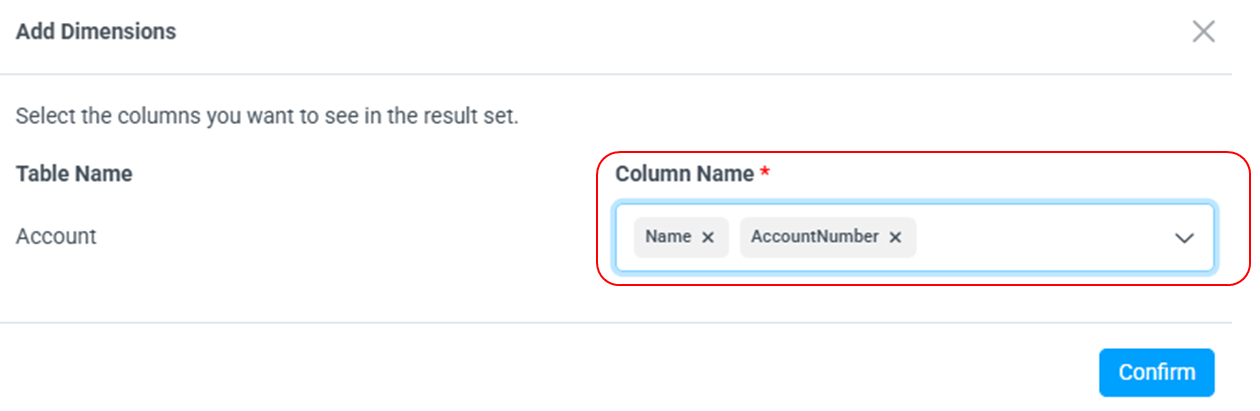Deselect Name using its x icon

point(708,238)
